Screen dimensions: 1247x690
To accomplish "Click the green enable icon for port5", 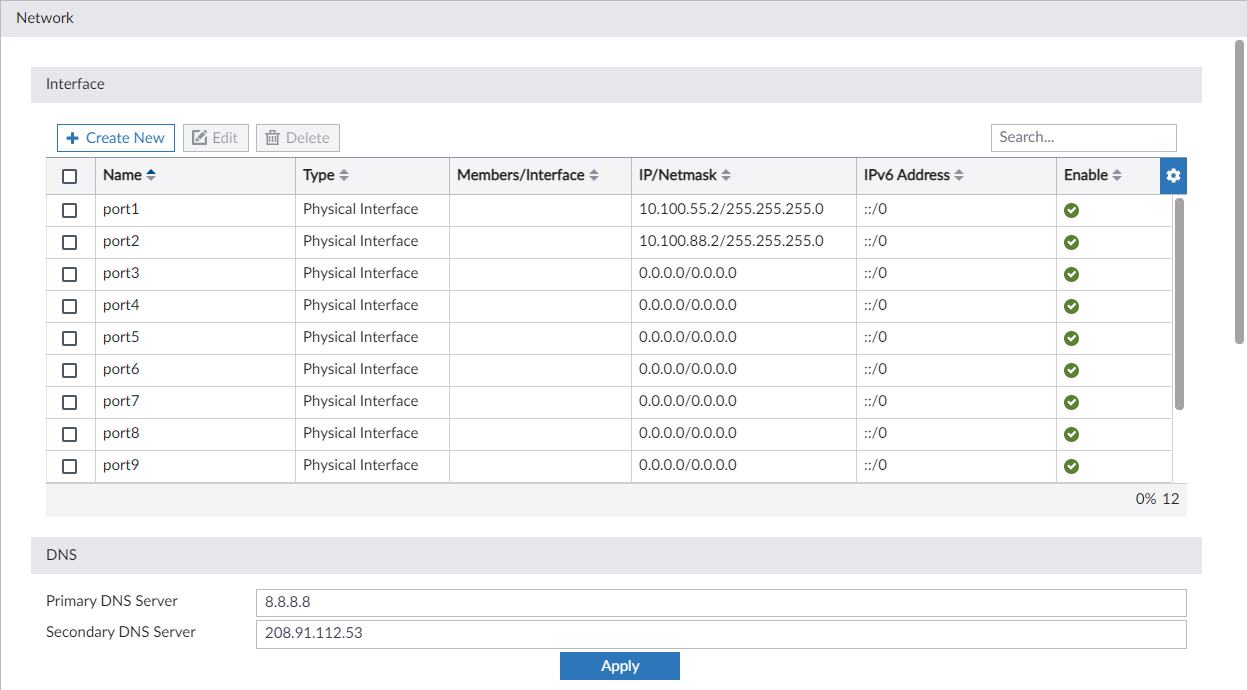I will click(x=1071, y=338).
